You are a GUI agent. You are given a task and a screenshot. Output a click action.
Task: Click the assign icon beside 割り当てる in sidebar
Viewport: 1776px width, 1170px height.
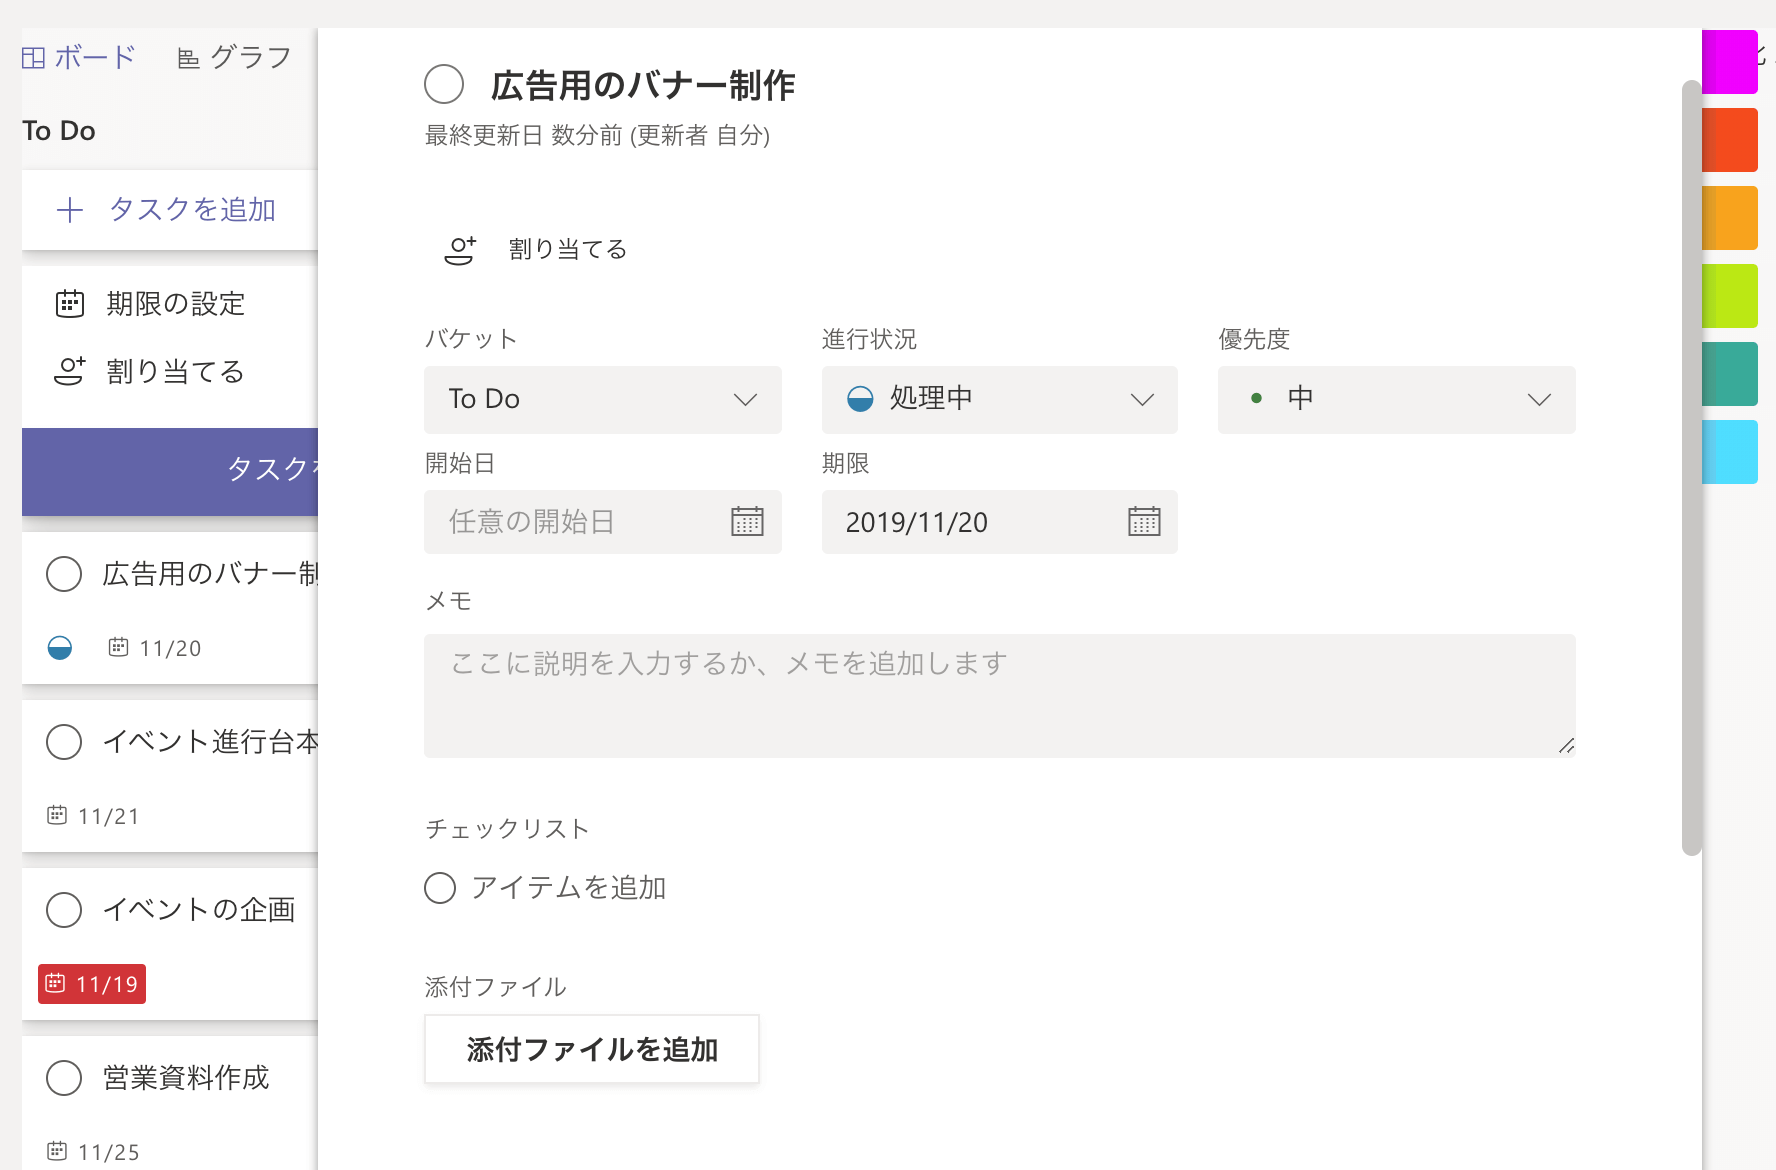tap(70, 372)
